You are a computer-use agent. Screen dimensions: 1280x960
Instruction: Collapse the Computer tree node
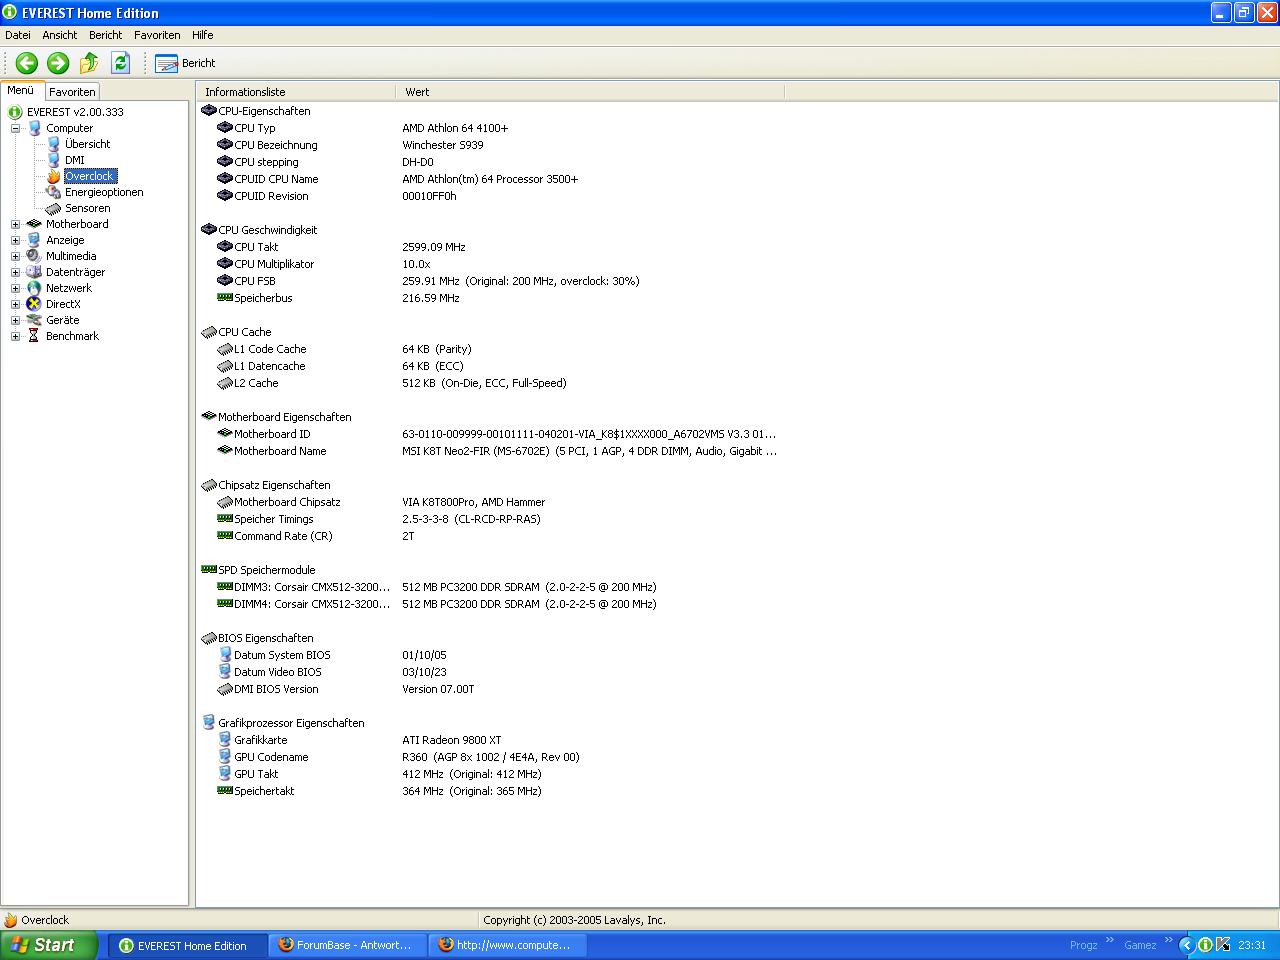pyautogui.click(x=15, y=128)
